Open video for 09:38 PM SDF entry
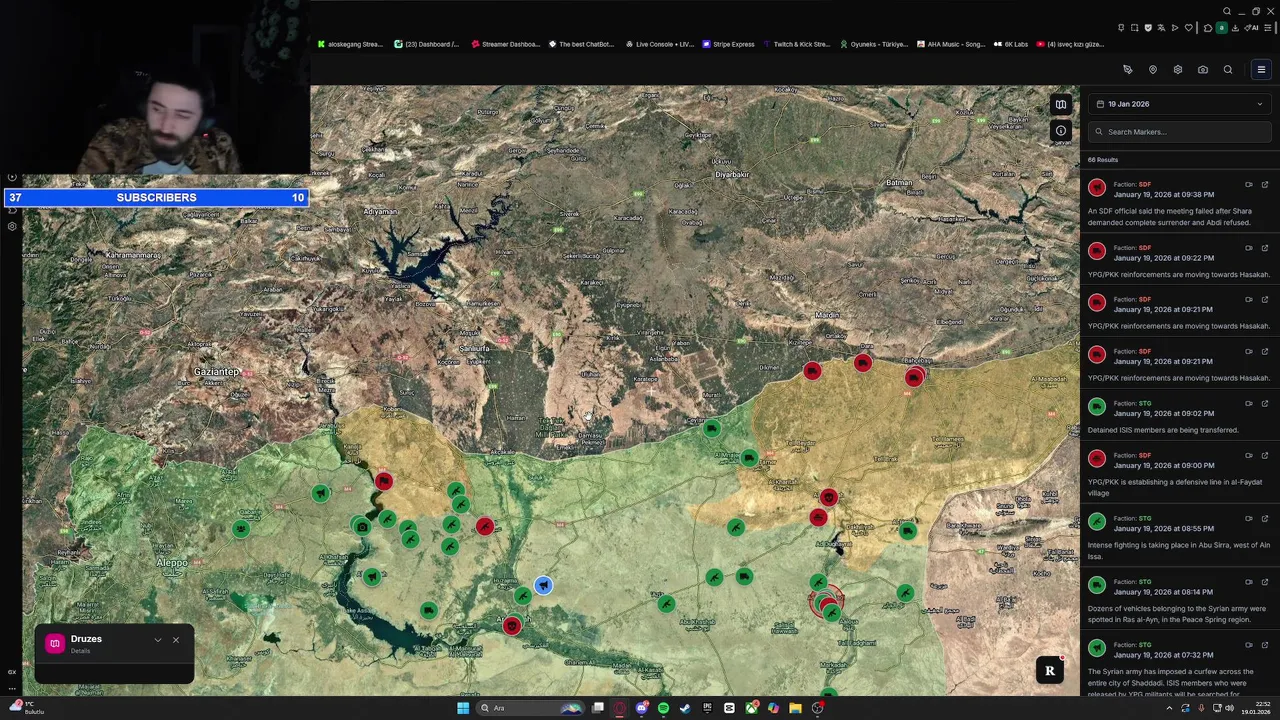1280x720 pixels. [1248, 185]
